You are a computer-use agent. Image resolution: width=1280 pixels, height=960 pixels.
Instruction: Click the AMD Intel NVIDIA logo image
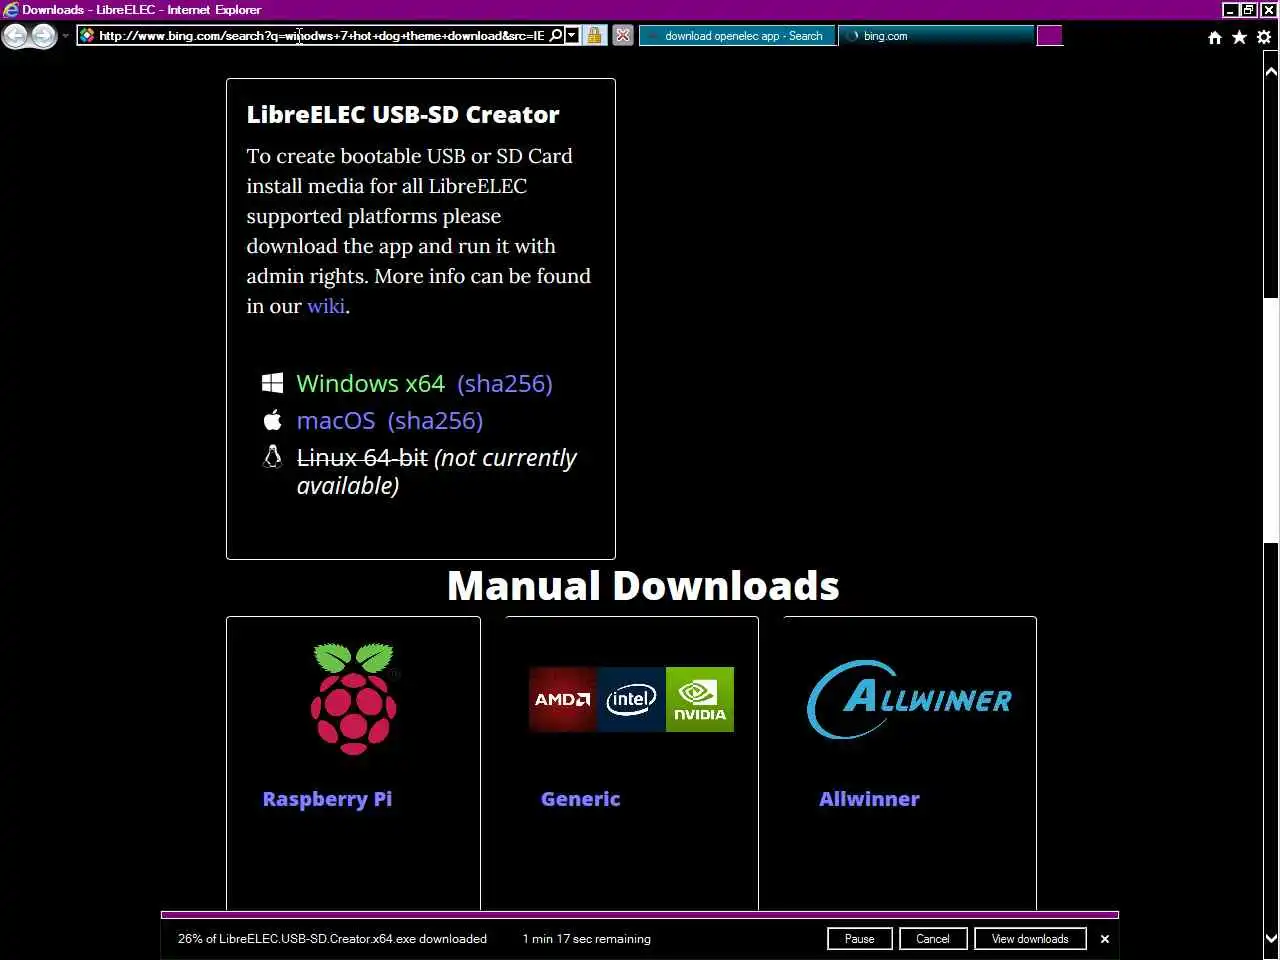631,699
